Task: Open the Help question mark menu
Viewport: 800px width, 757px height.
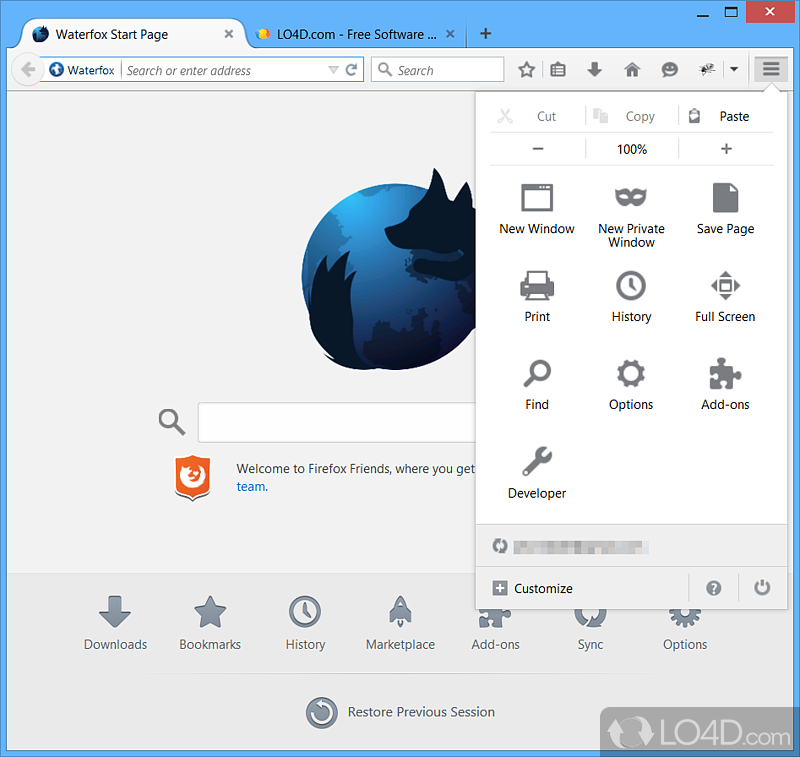Action: [x=713, y=588]
